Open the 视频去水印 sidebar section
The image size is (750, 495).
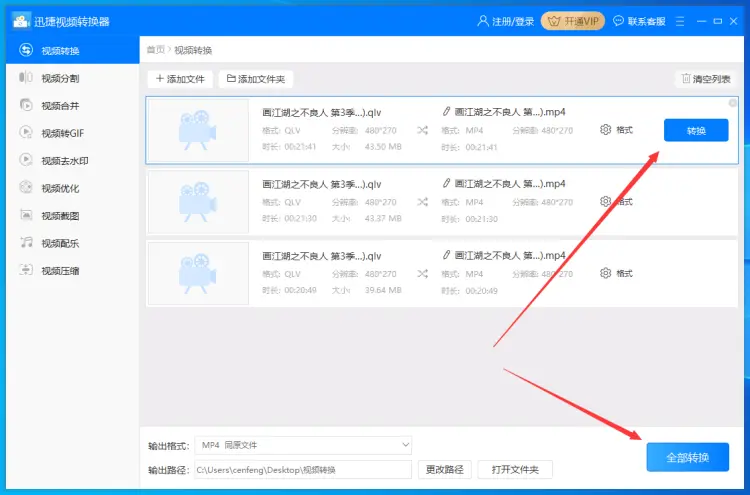[72, 160]
